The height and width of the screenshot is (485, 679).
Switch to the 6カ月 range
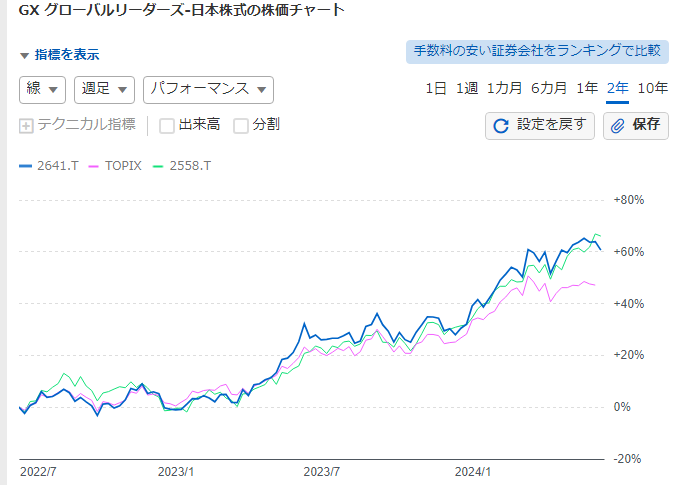(x=550, y=88)
